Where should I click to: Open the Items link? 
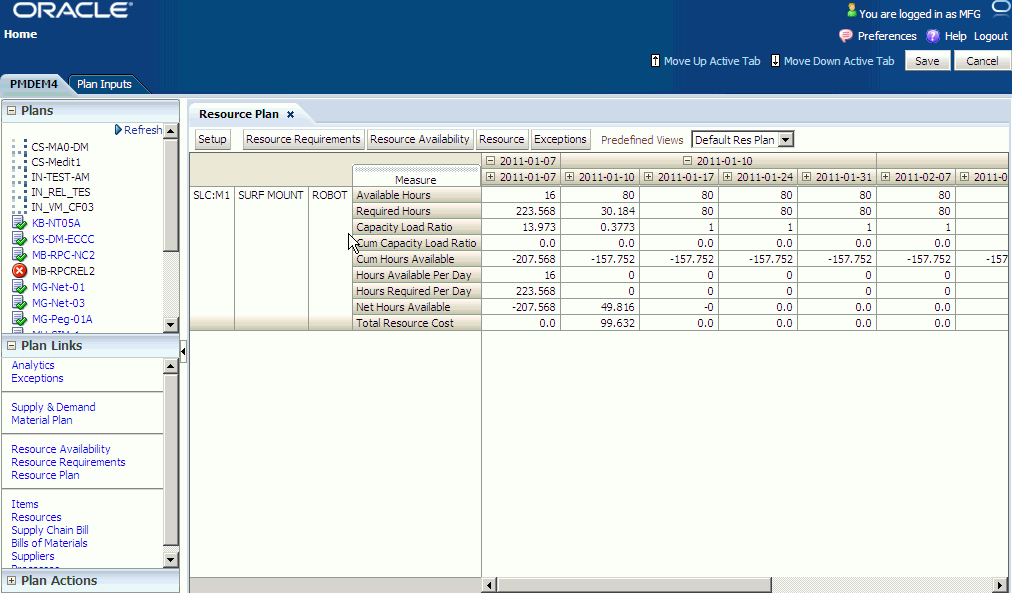[x=25, y=504]
